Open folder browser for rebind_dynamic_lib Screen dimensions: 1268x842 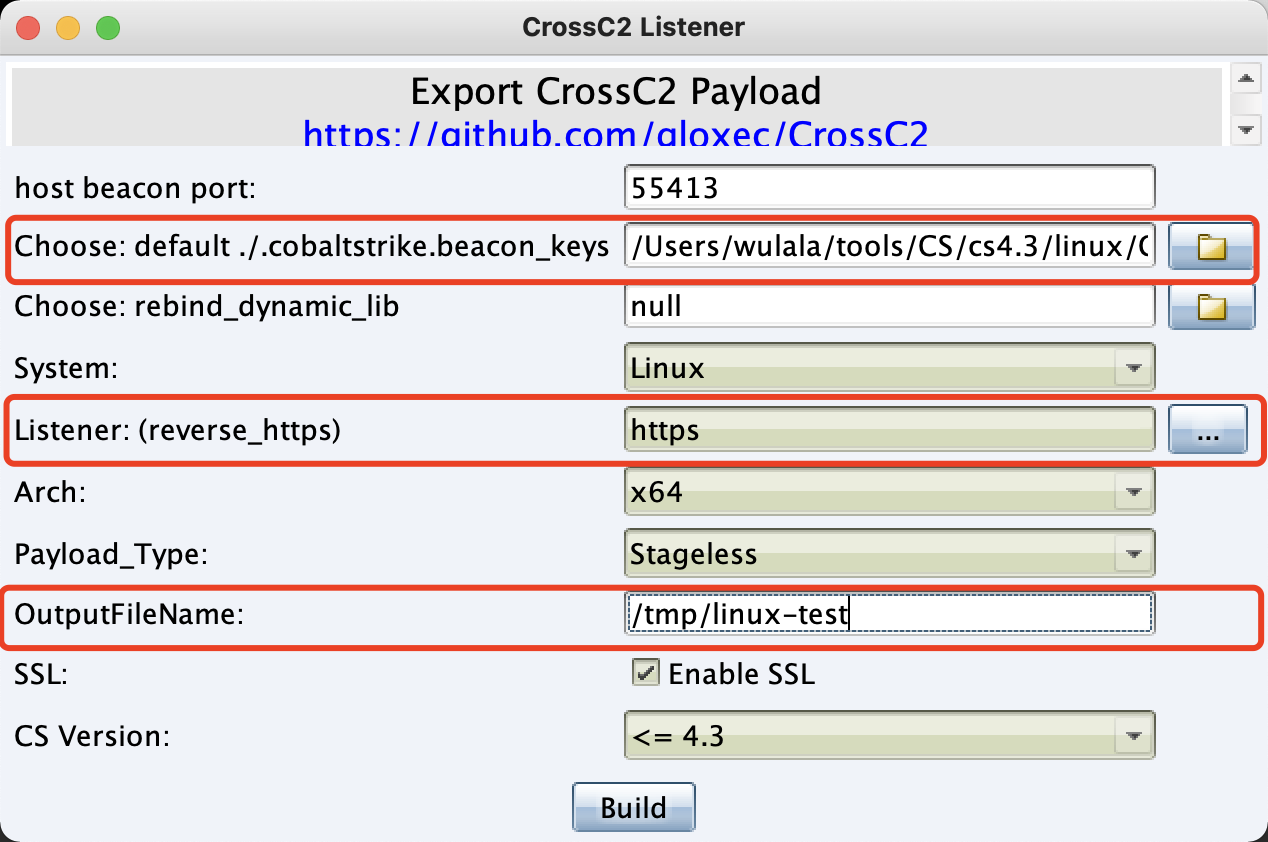tap(1212, 307)
